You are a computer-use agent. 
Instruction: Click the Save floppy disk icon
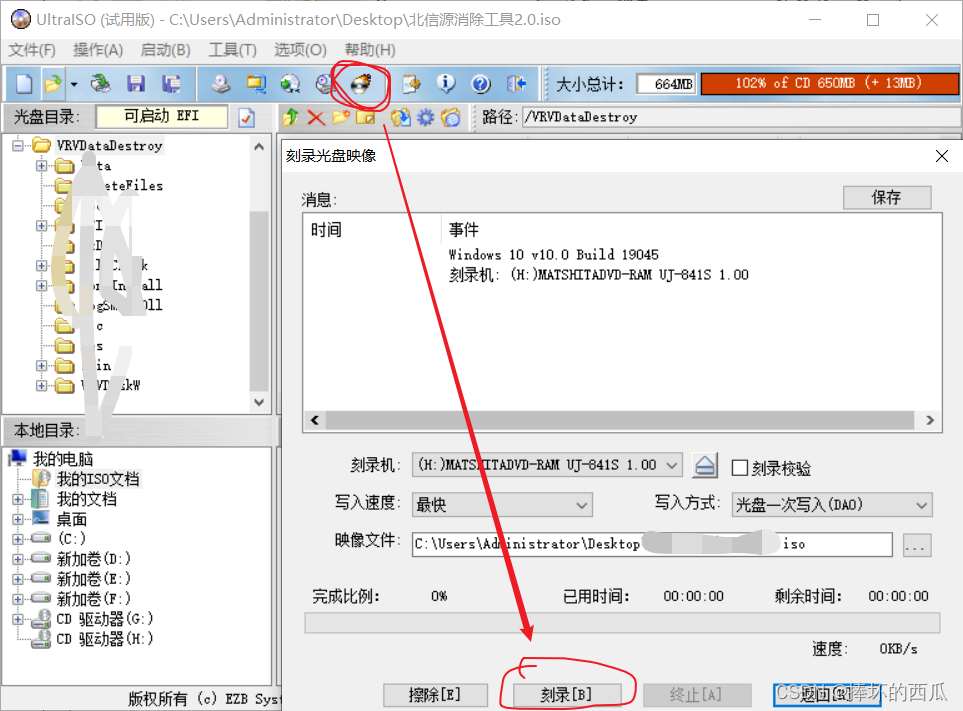coord(136,84)
